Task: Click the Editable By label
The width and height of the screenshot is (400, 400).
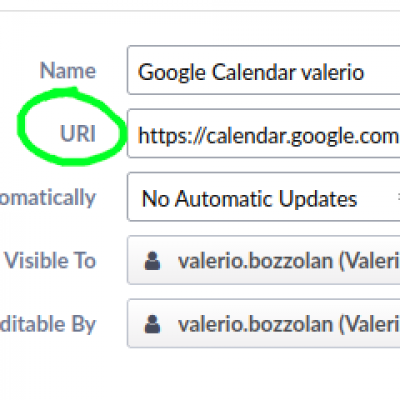Action: 48,324
